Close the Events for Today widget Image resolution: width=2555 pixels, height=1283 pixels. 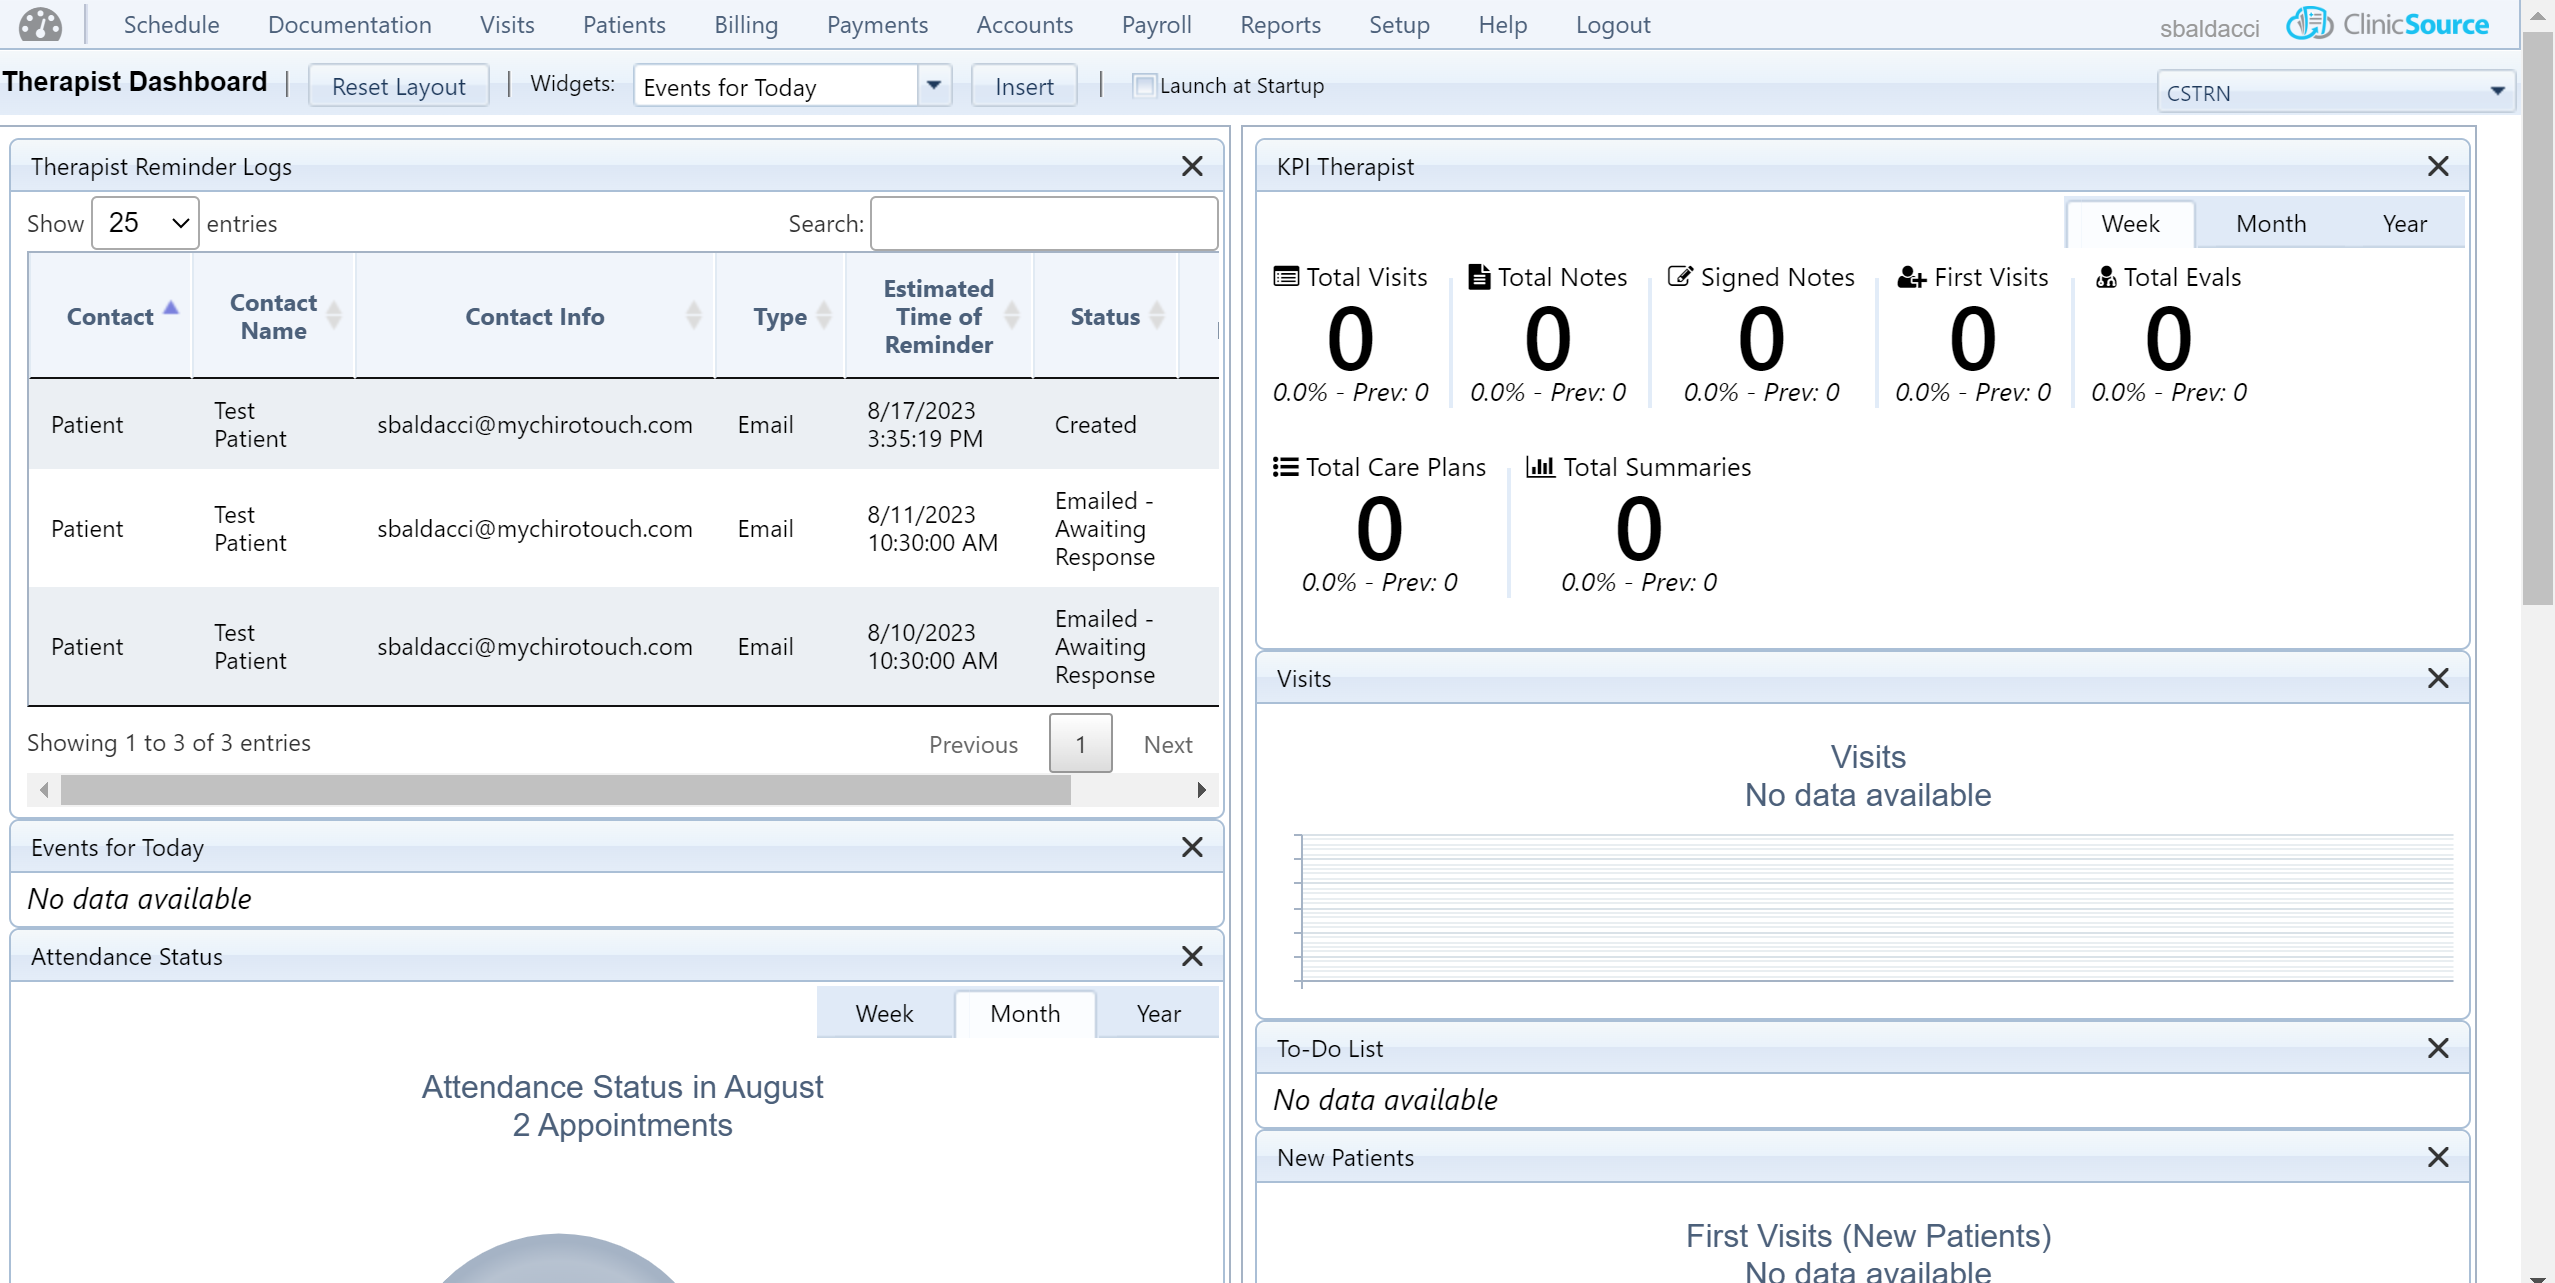(1192, 847)
